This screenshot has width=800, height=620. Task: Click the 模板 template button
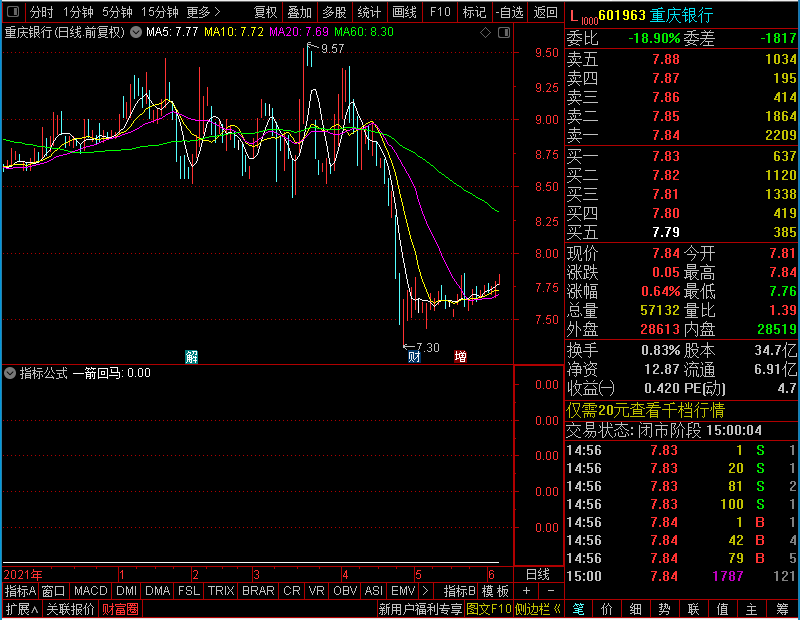[495, 591]
